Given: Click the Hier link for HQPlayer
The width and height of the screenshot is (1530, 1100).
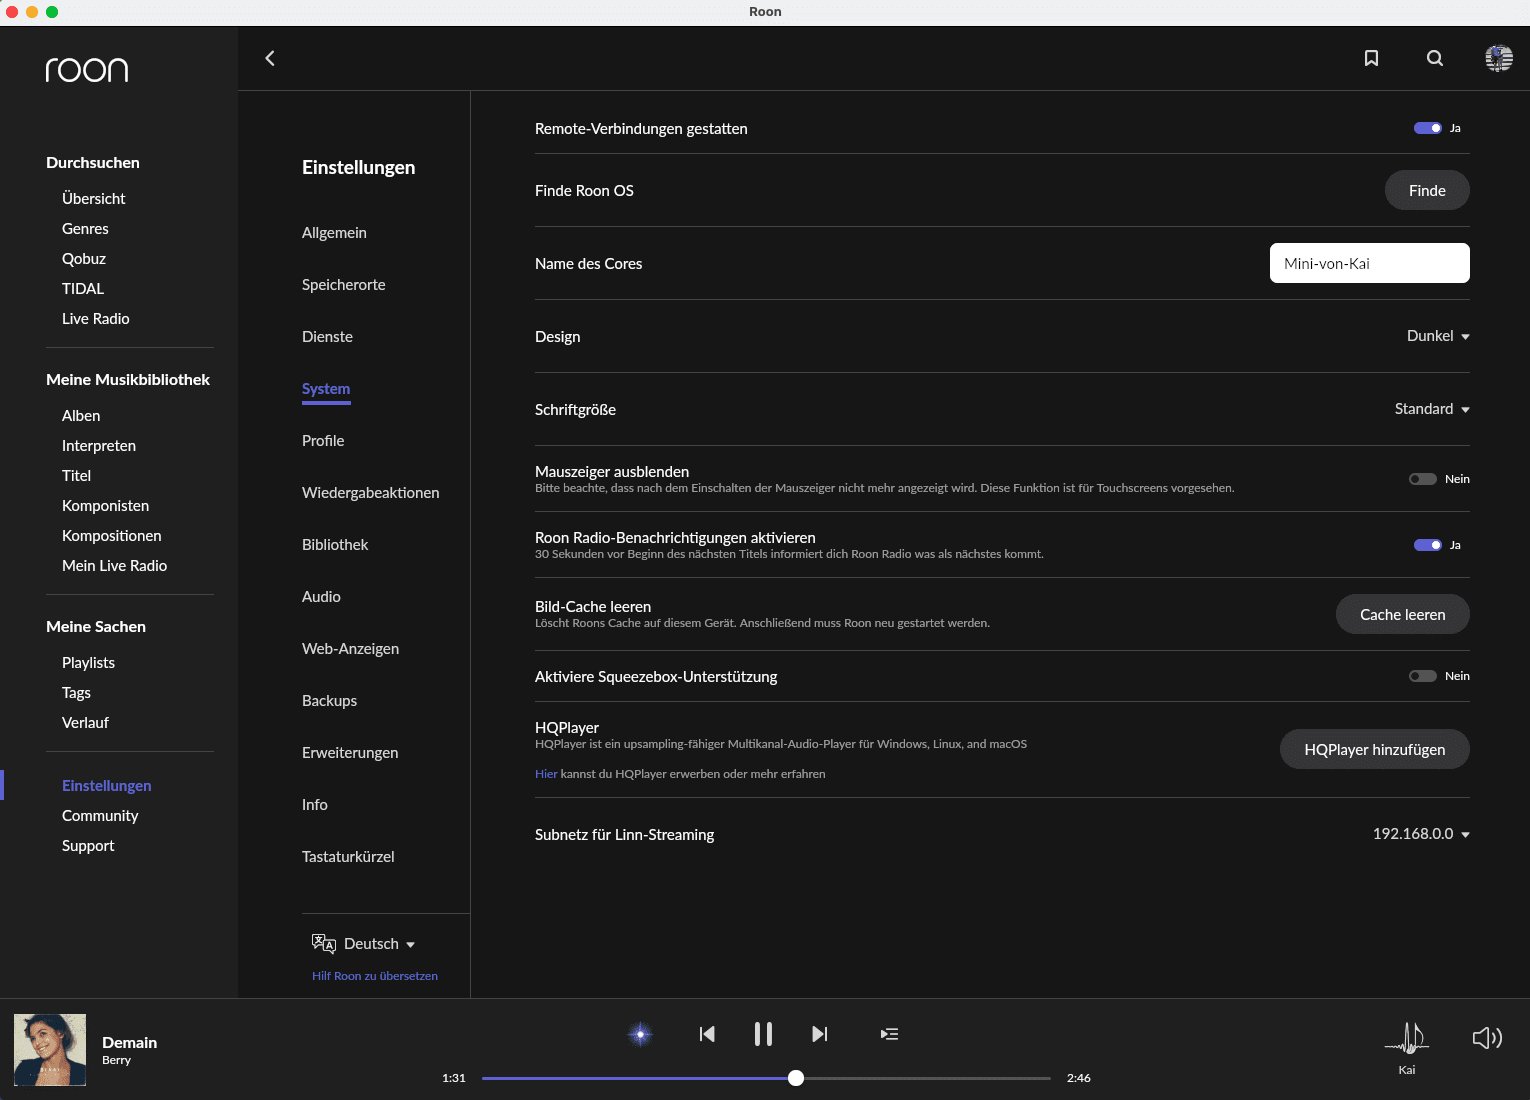Looking at the screenshot, I should (546, 774).
